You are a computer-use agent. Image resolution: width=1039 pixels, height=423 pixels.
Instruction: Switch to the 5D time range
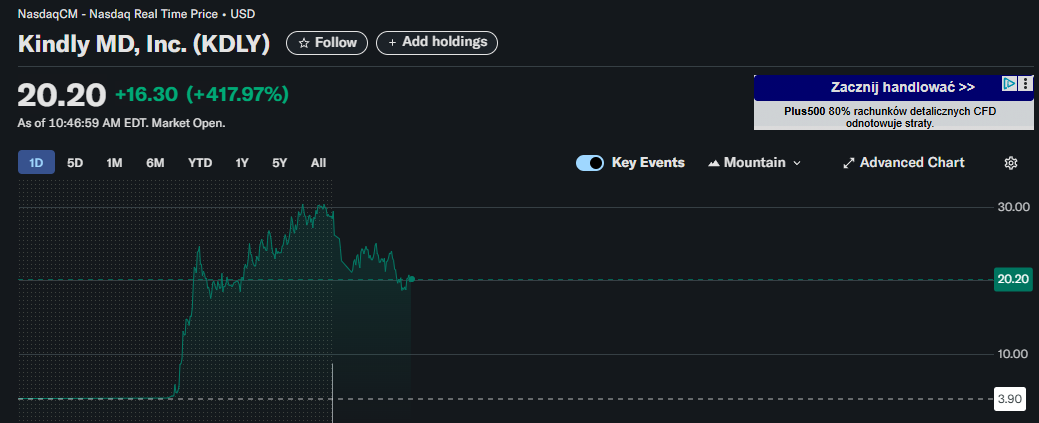tap(75, 163)
